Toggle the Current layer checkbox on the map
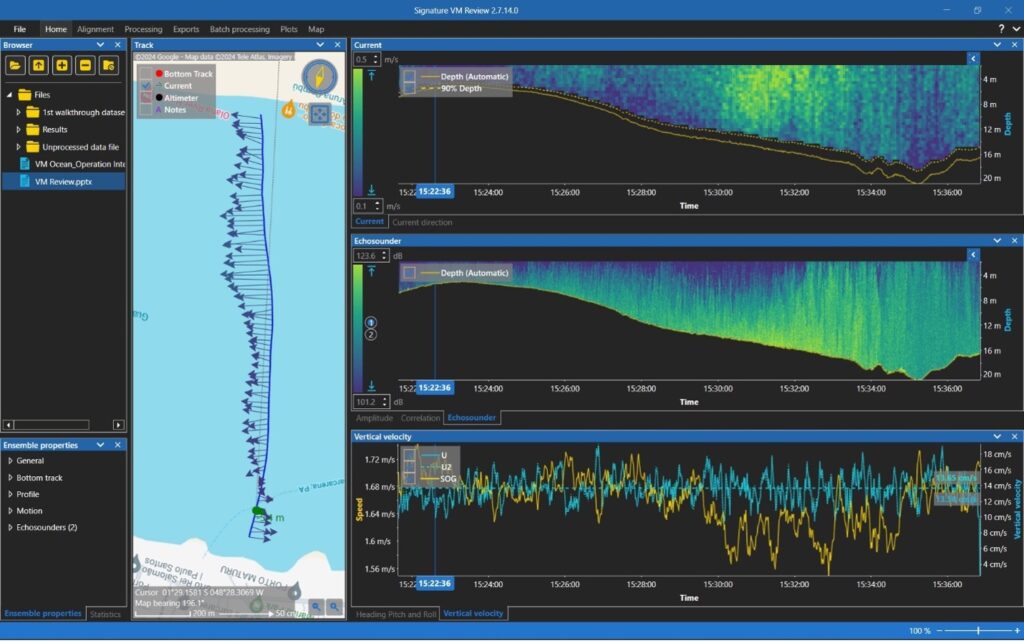This screenshot has height=643, width=1024. [x=146, y=85]
